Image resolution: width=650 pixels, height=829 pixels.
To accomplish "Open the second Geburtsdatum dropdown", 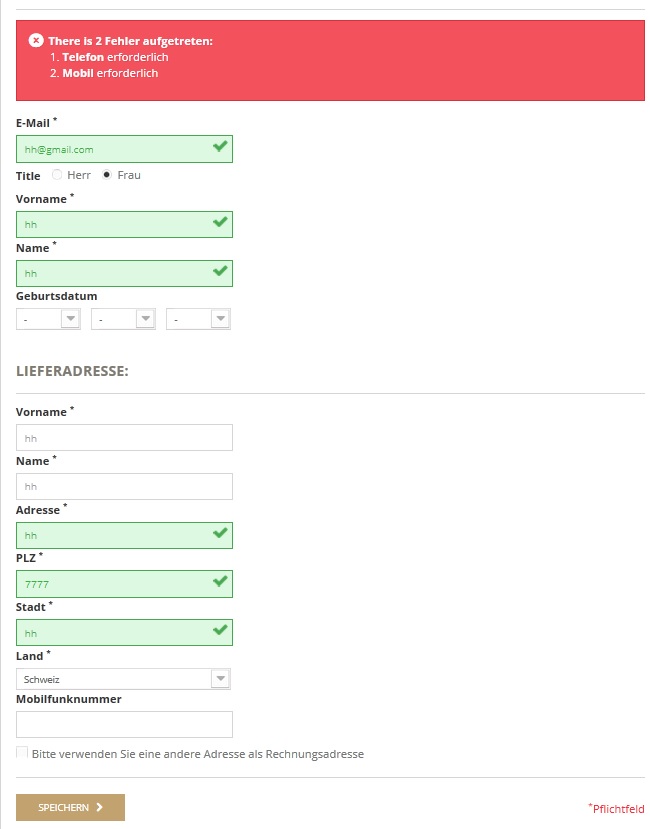I will pos(123,319).
